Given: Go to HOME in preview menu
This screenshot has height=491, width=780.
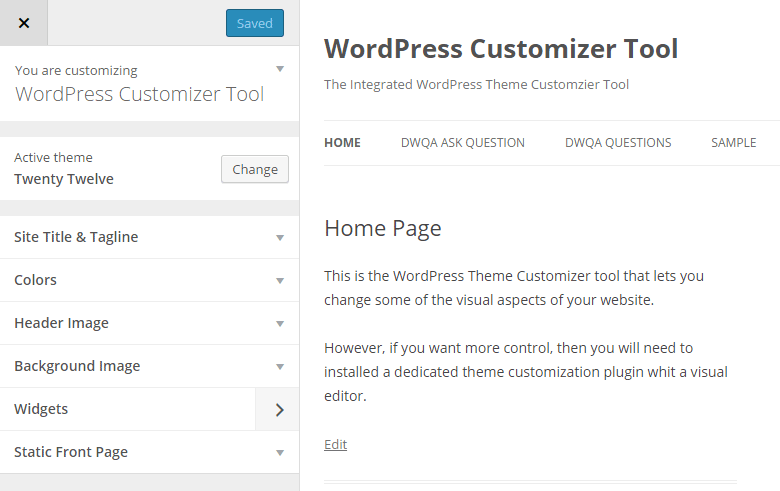Looking at the screenshot, I should (x=342, y=143).
